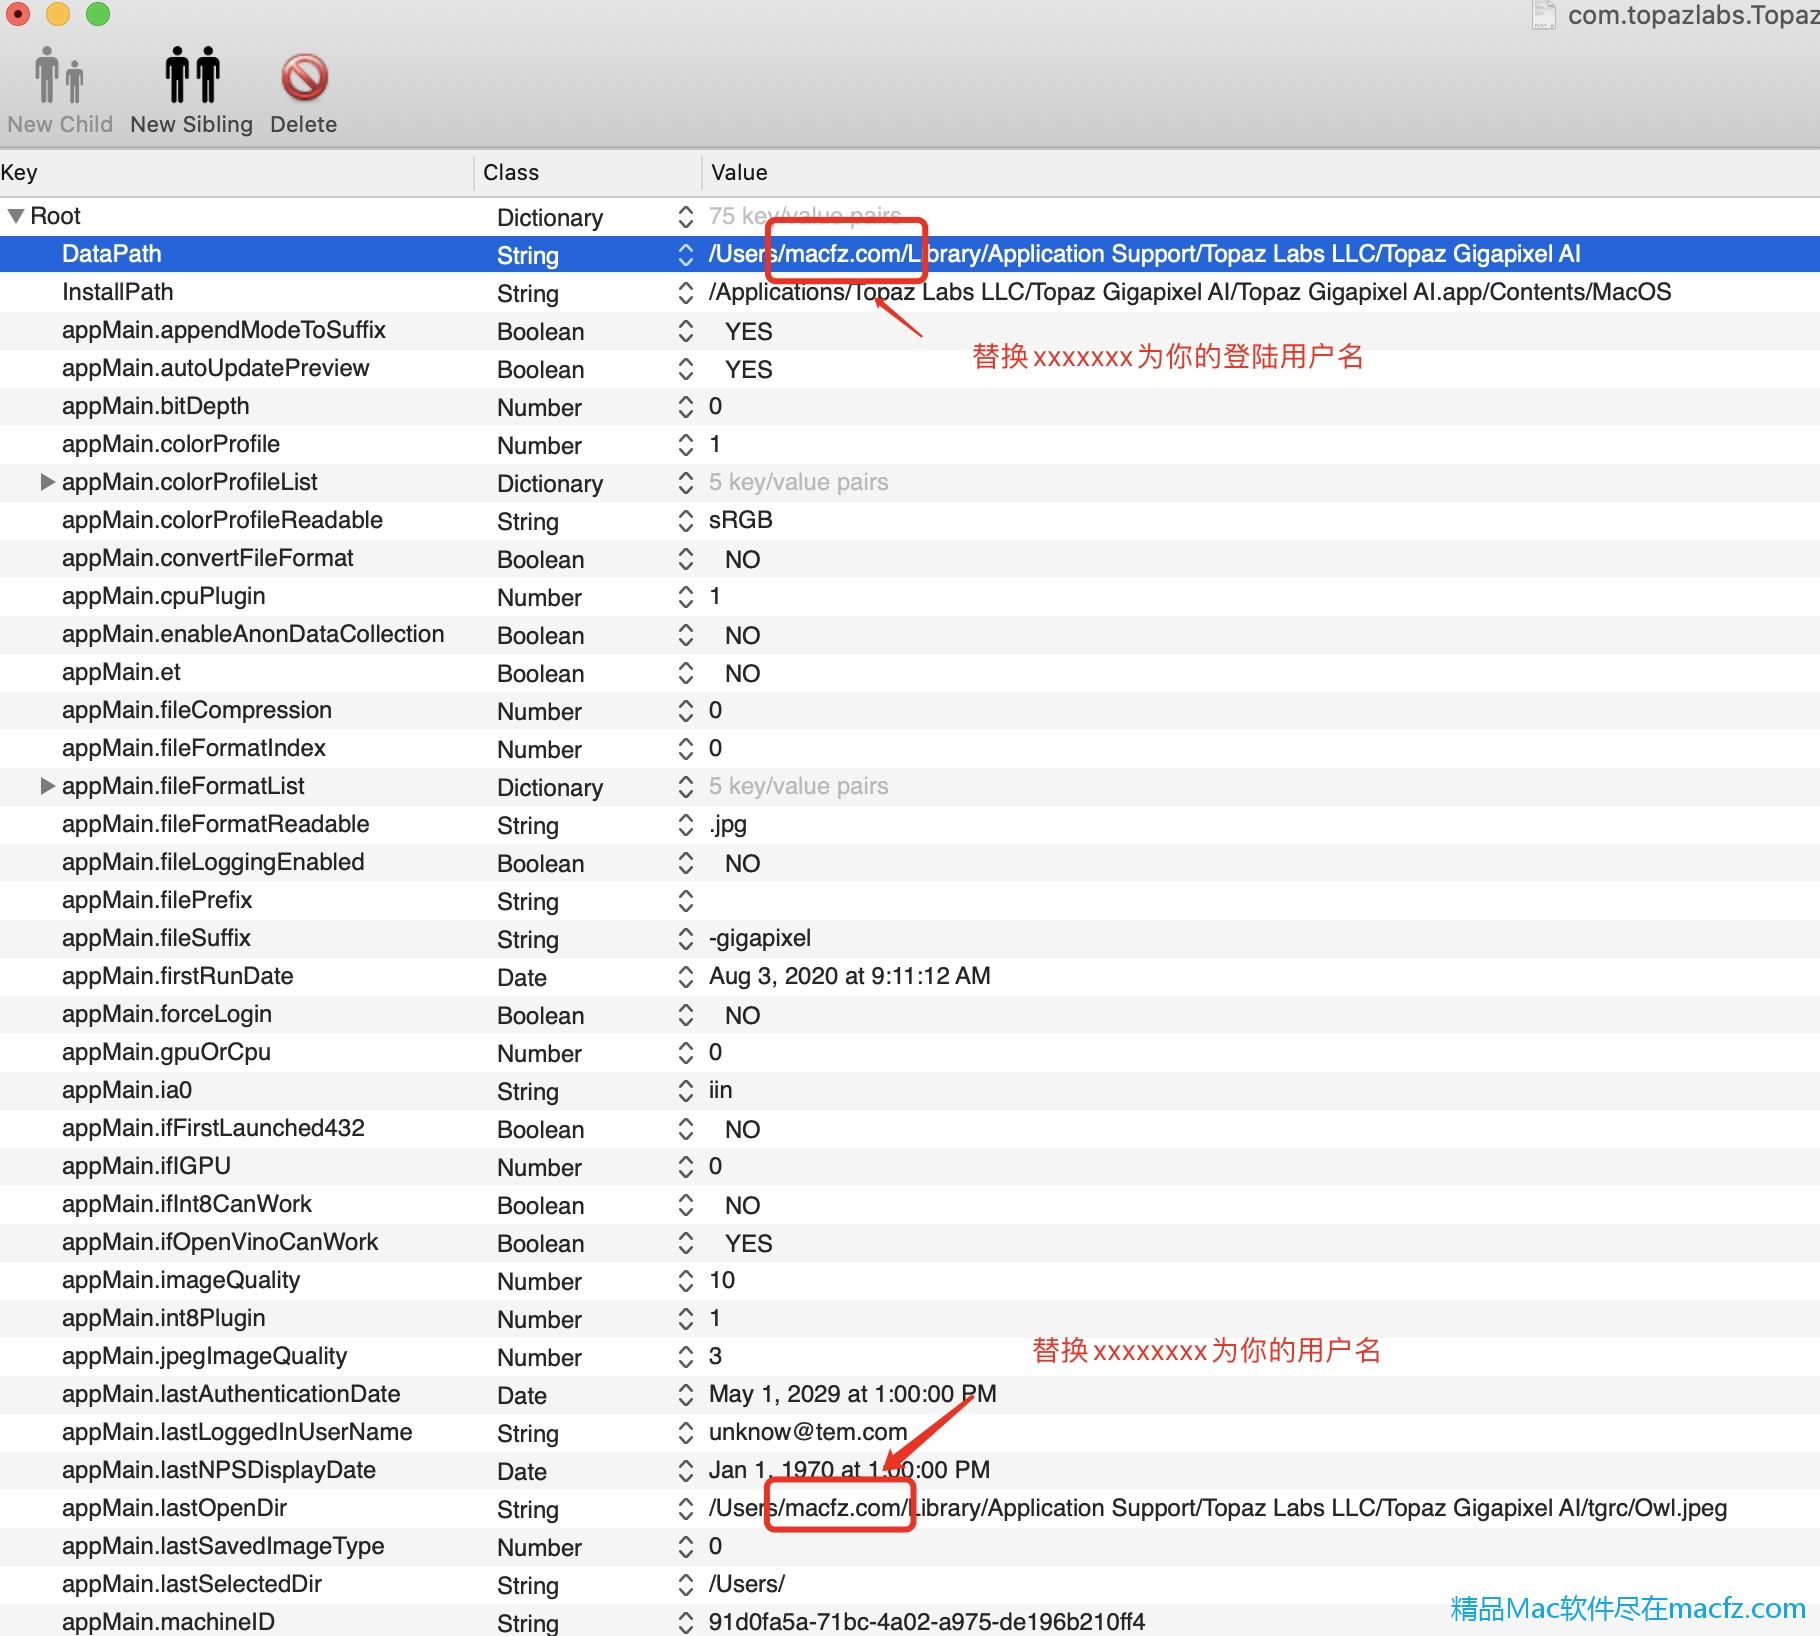Screen dimensions: 1820x1636
Task: Click unknow@tem.com value field
Action: click(x=808, y=1432)
